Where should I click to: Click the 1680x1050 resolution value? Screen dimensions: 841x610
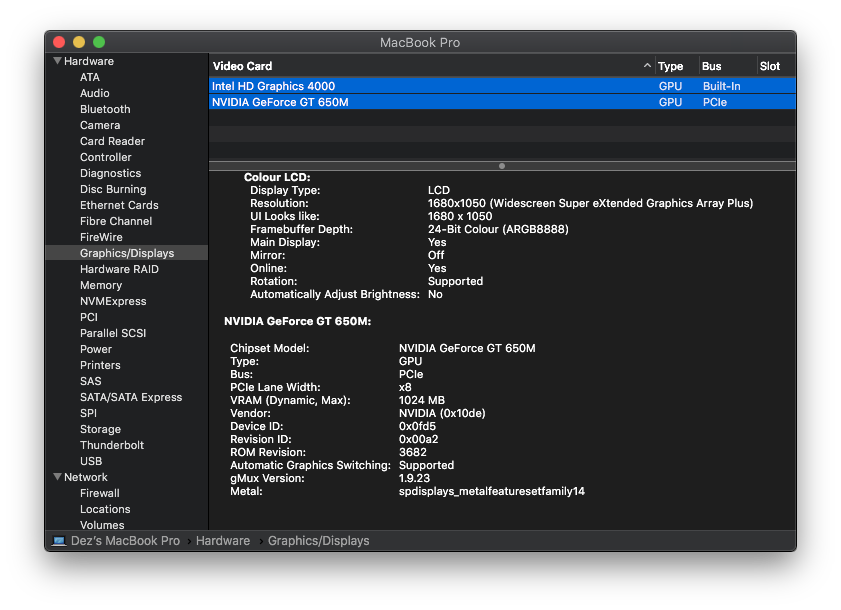(591, 203)
